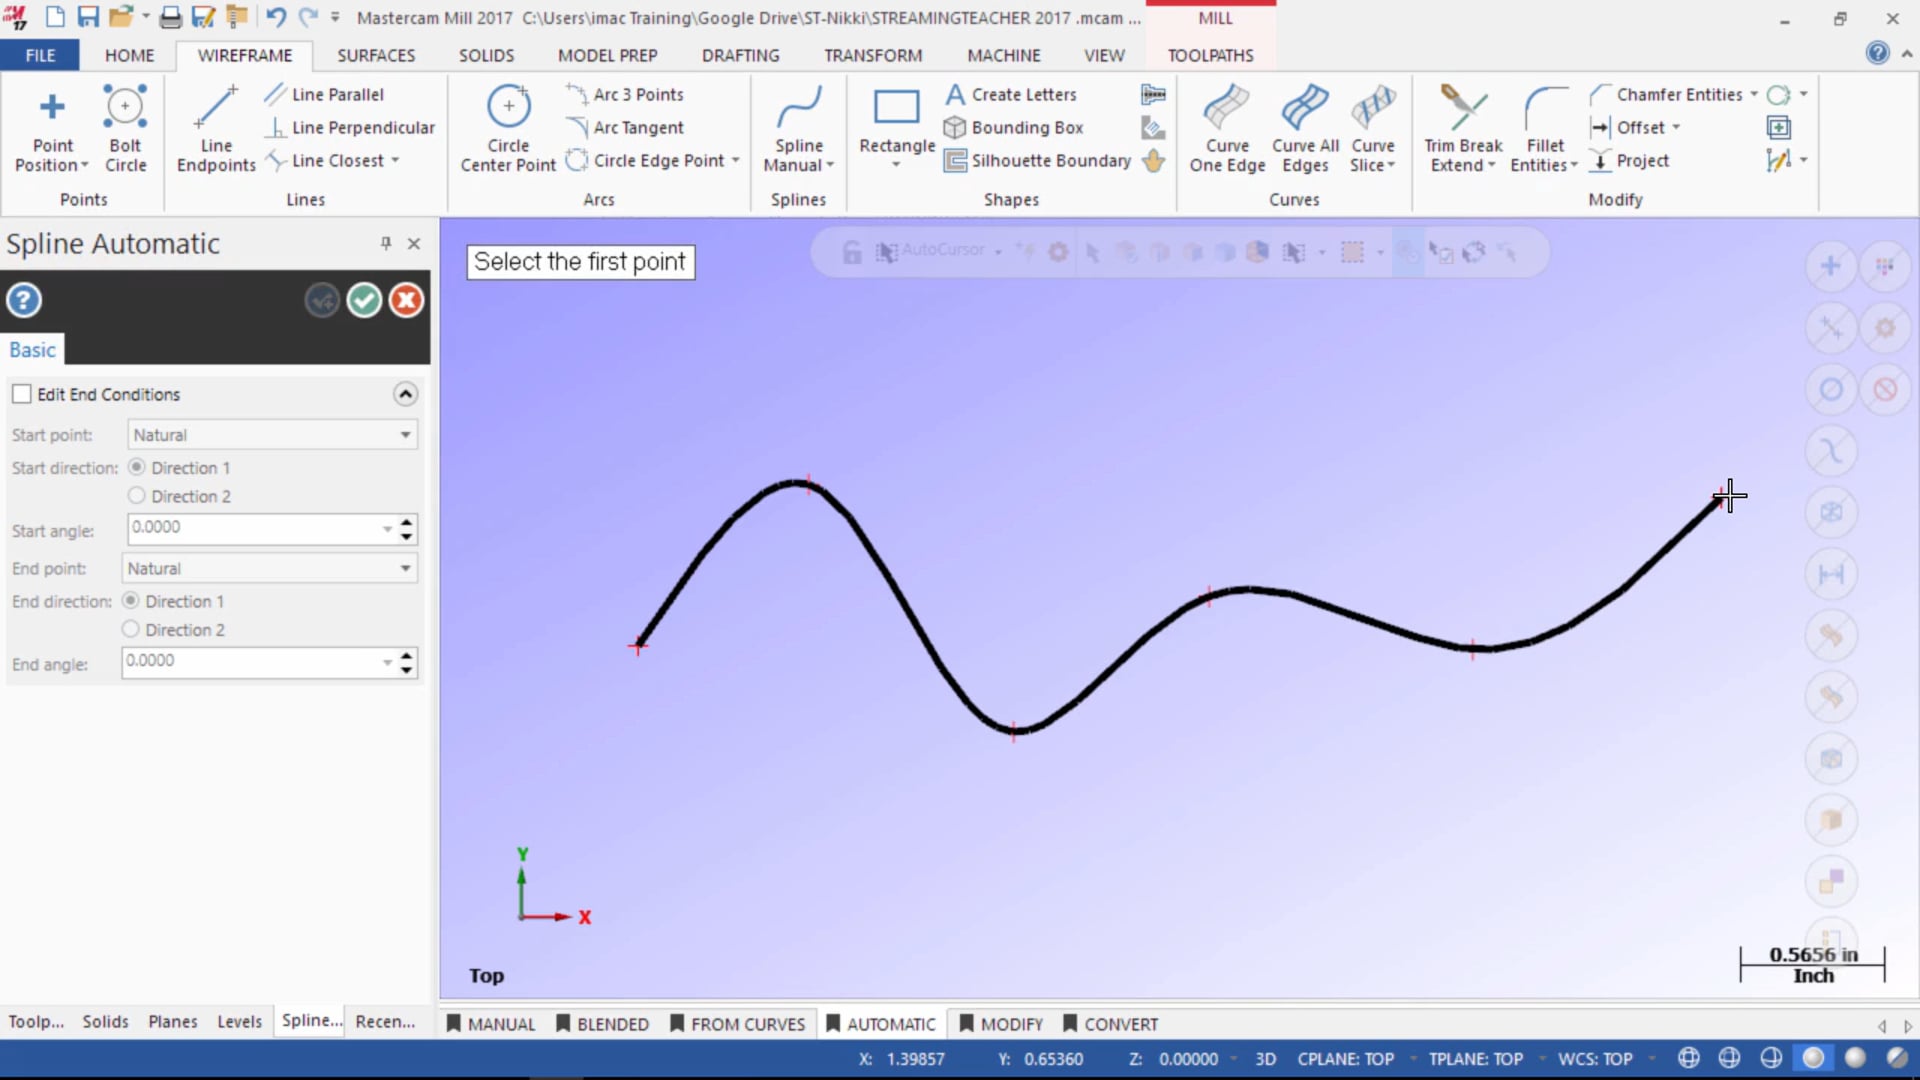Enable Edit End Conditions checkbox
The height and width of the screenshot is (1080, 1920).
click(20, 393)
